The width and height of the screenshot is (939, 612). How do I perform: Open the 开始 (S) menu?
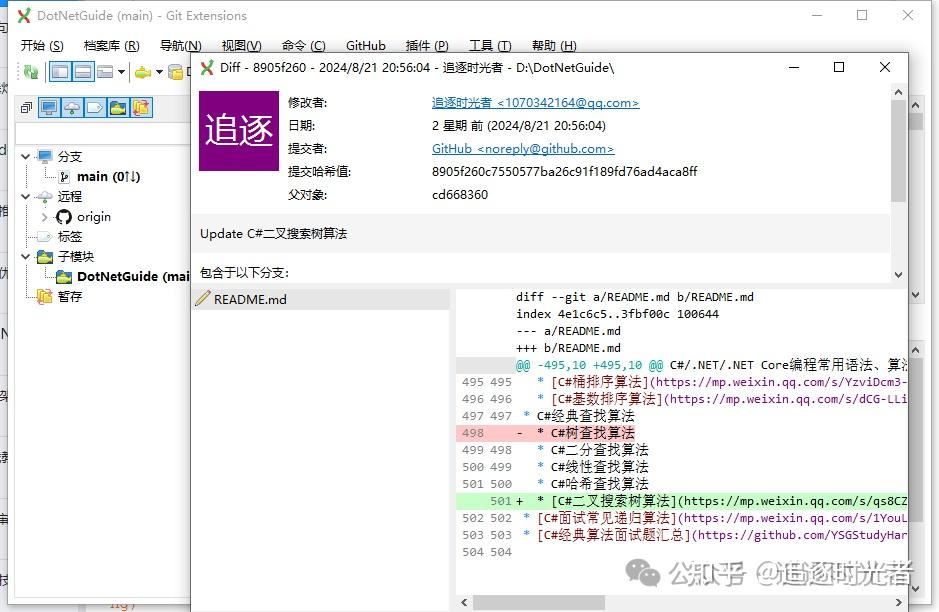(x=42, y=46)
